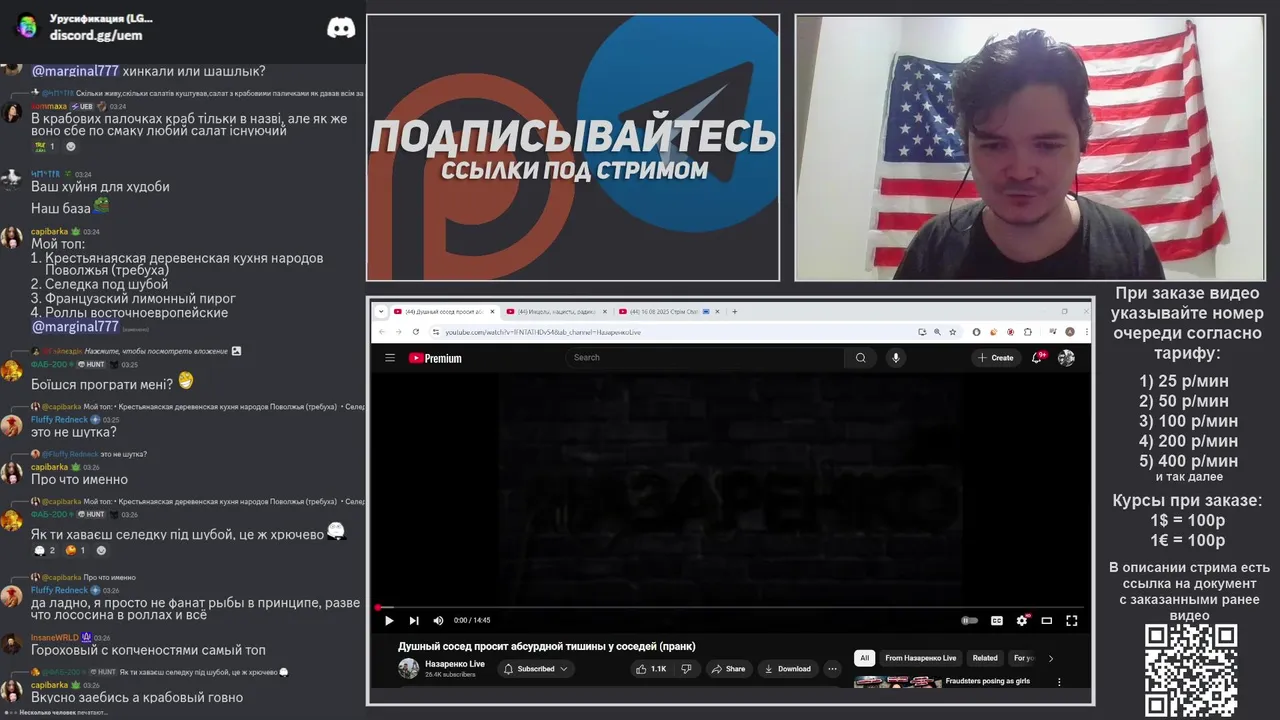Open Fraudsters posing as girls title

click(x=988, y=681)
